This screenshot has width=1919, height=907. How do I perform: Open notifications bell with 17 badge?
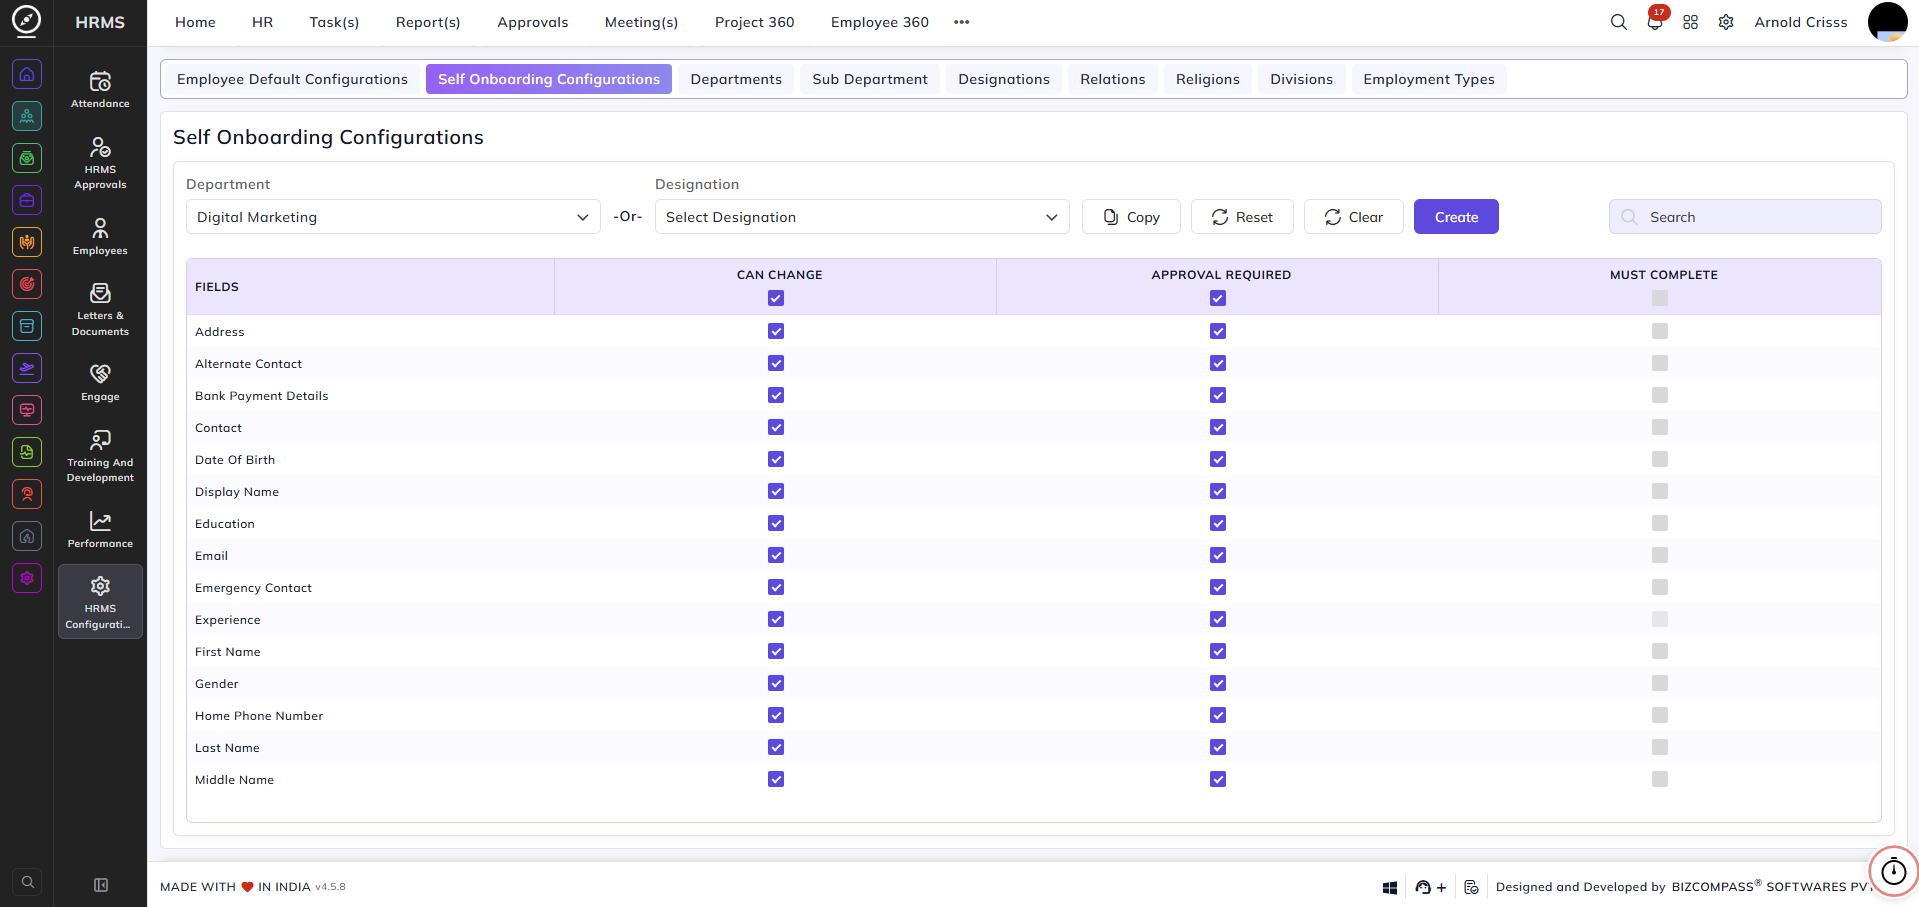tap(1655, 21)
